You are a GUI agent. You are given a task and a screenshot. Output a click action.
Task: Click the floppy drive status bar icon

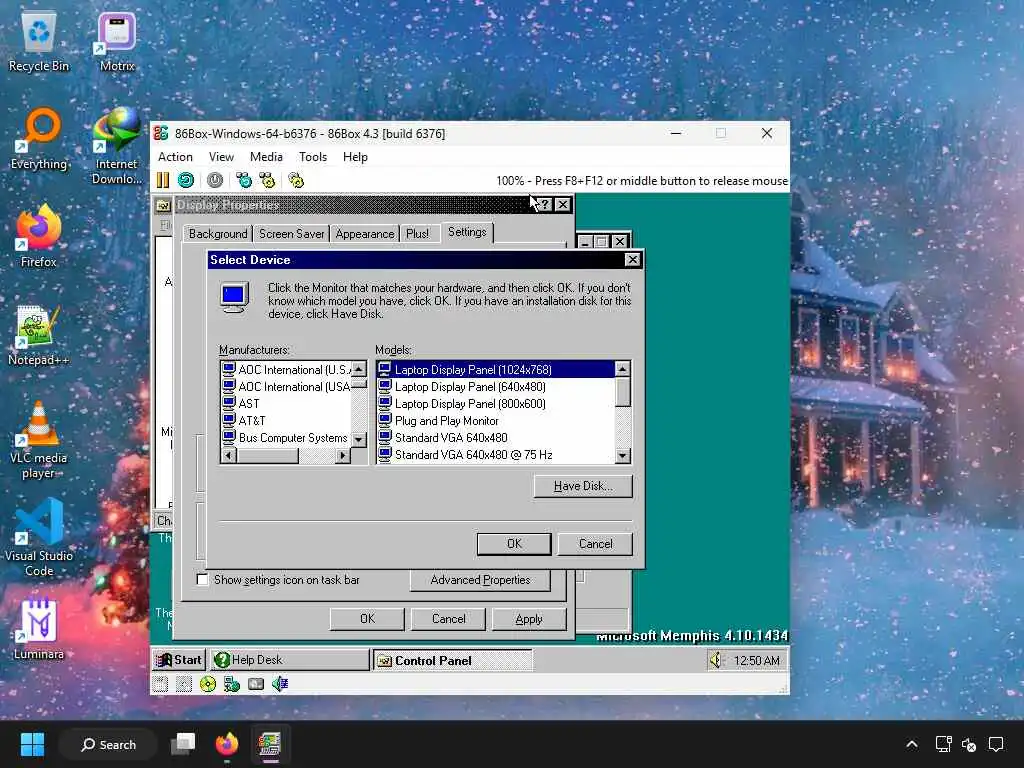pyautogui.click(x=161, y=684)
